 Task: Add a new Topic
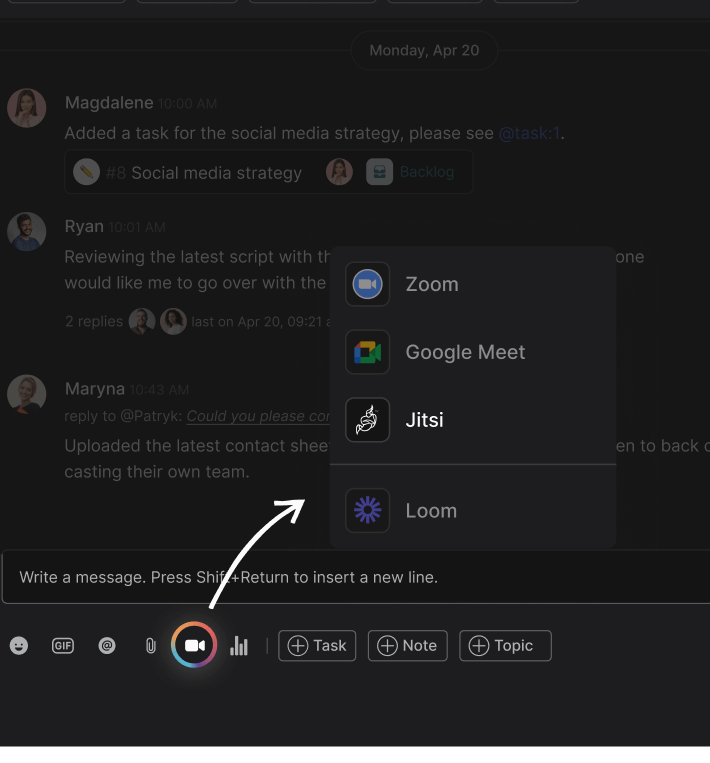coord(505,646)
